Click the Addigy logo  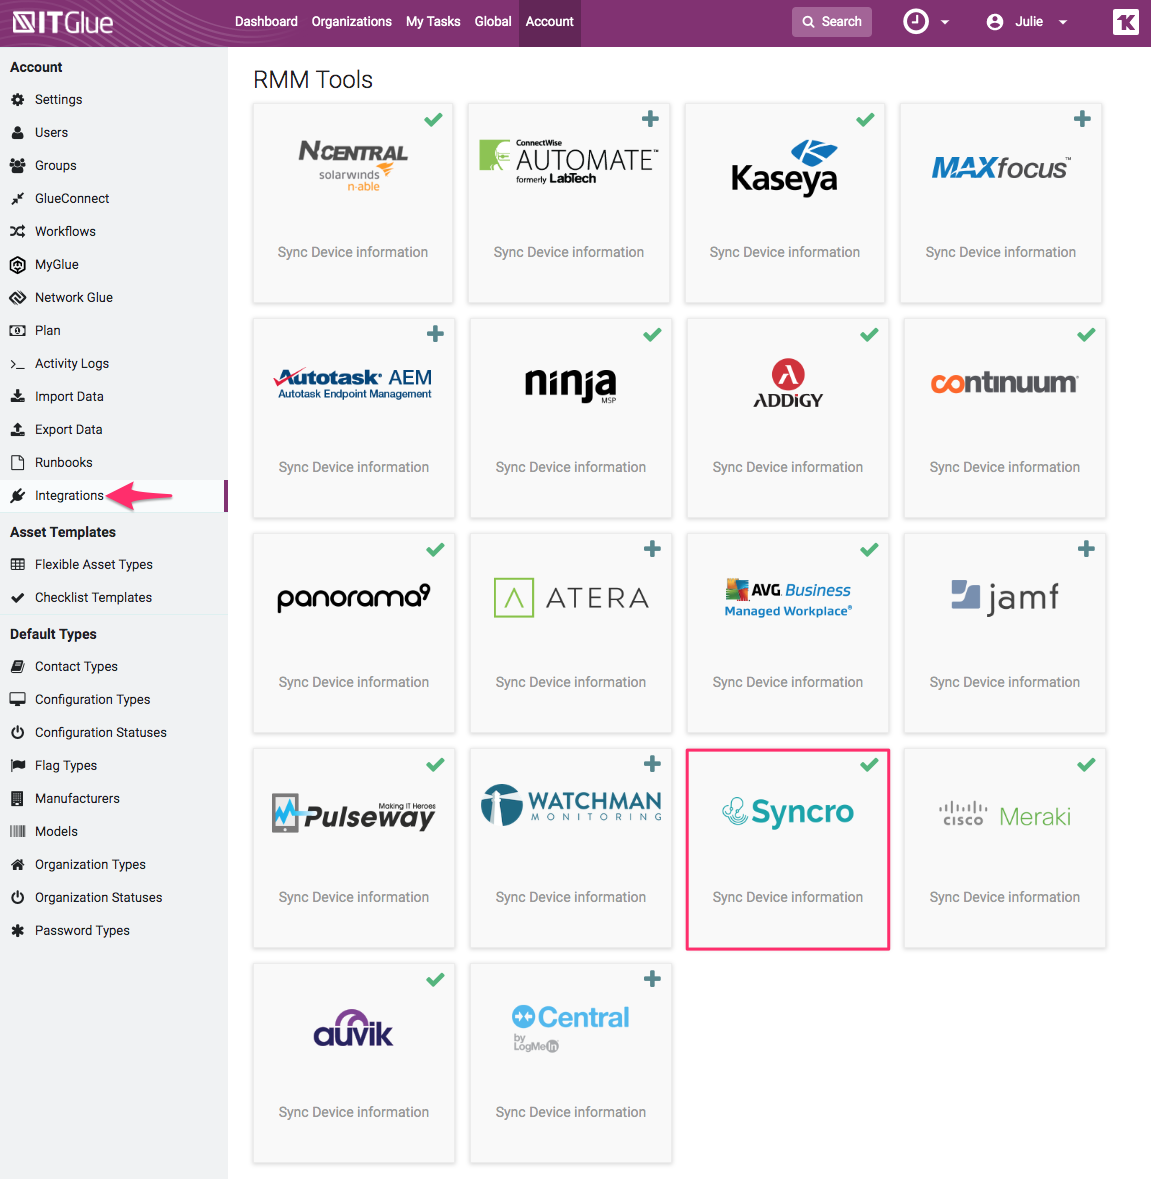[x=788, y=383]
